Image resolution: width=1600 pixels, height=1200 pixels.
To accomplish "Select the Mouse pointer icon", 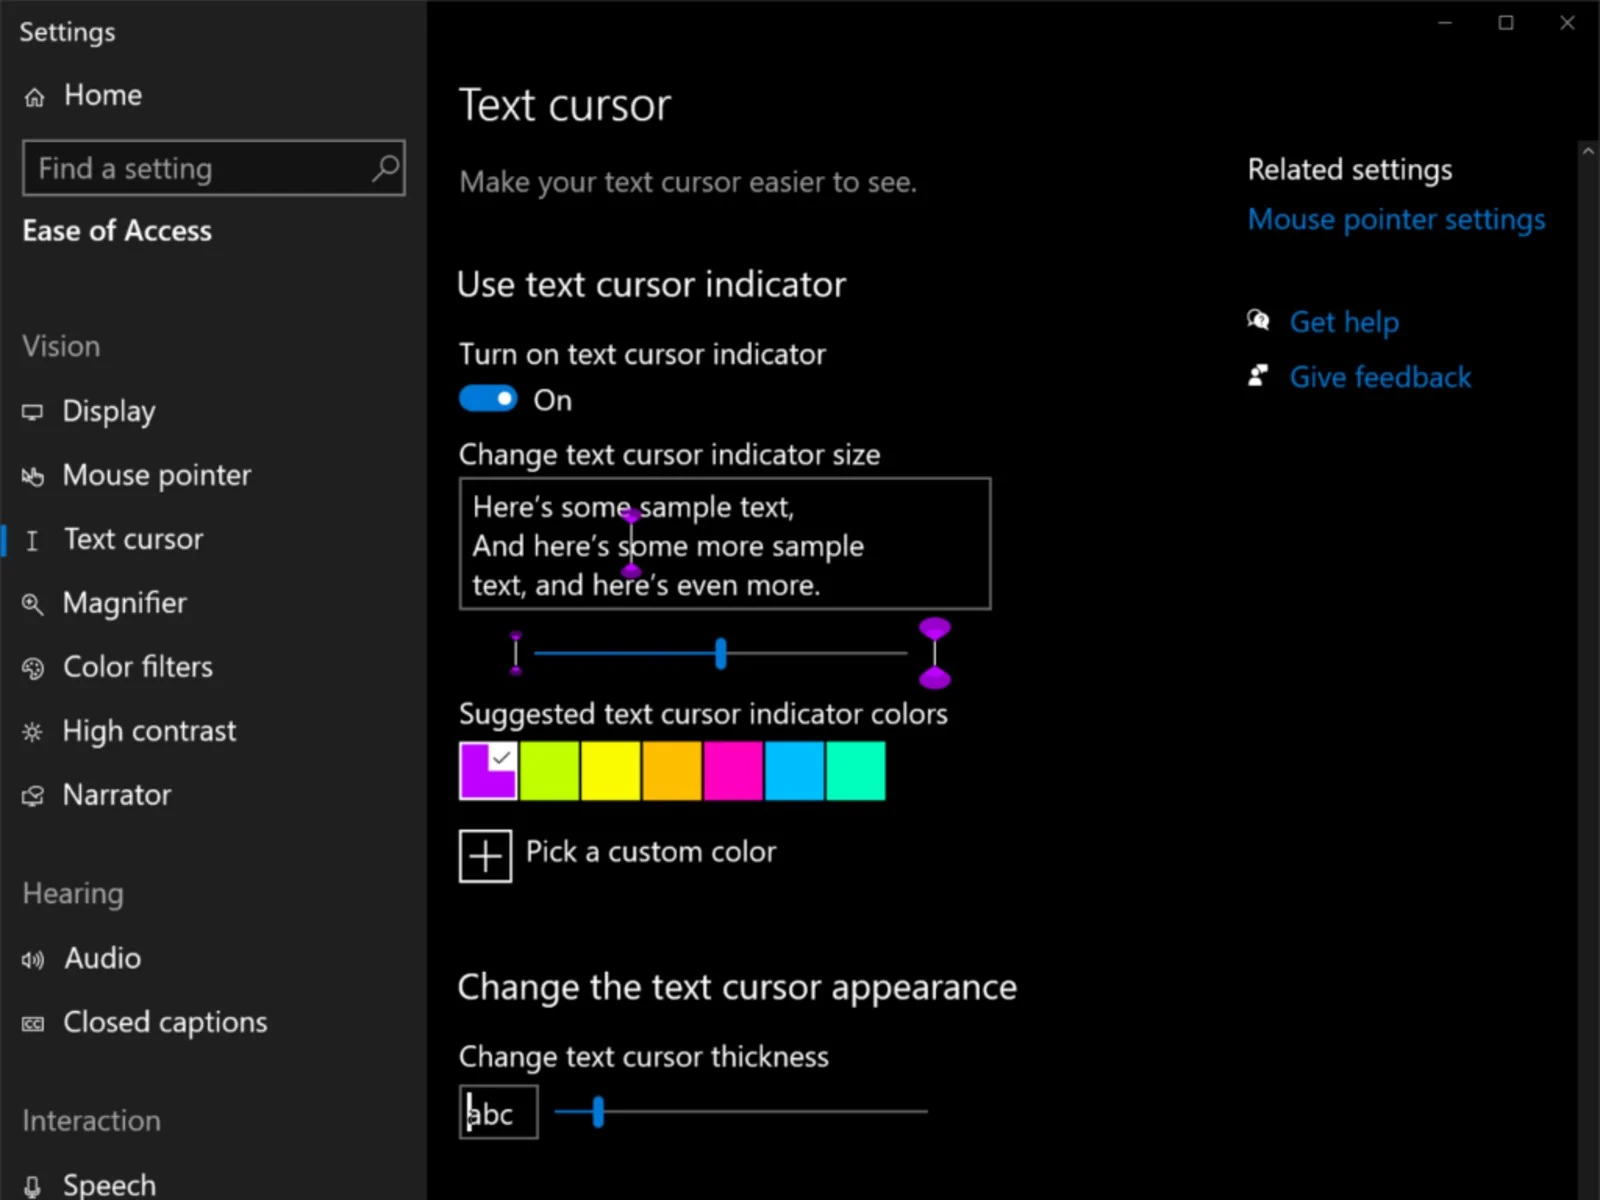I will pyautogui.click(x=33, y=476).
